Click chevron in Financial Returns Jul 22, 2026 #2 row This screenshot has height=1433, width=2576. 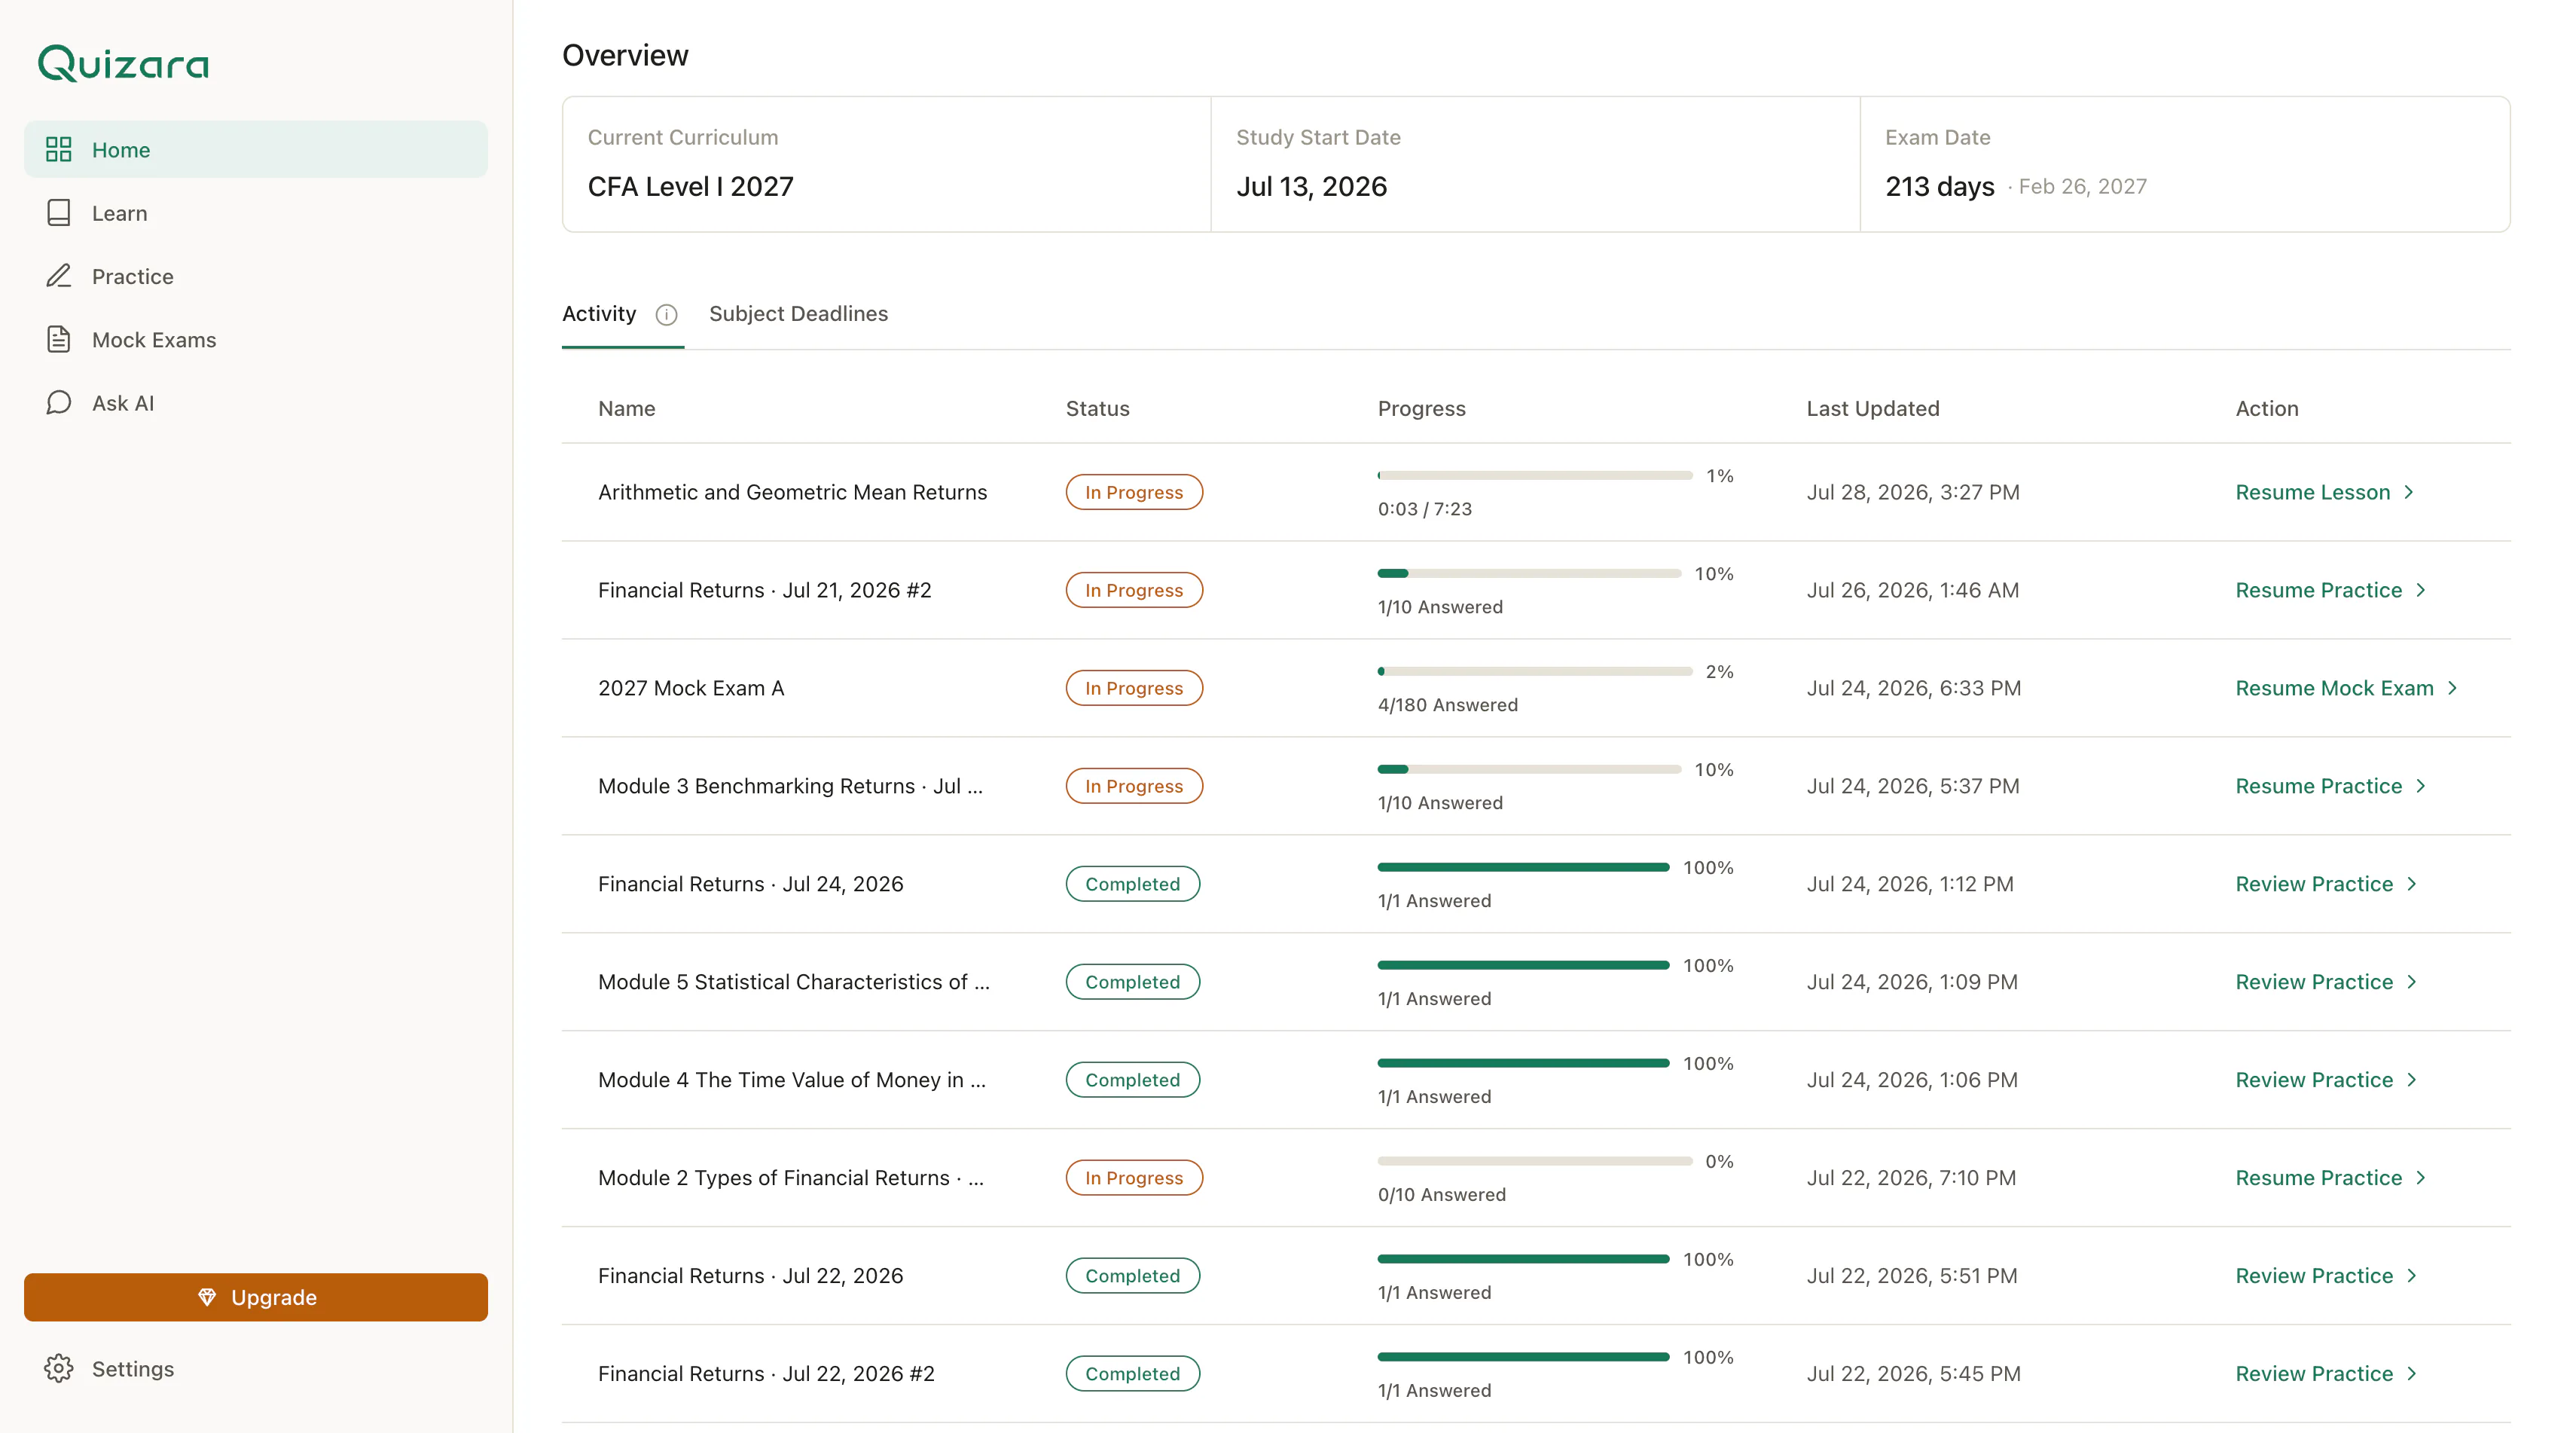pyautogui.click(x=2412, y=1374)
